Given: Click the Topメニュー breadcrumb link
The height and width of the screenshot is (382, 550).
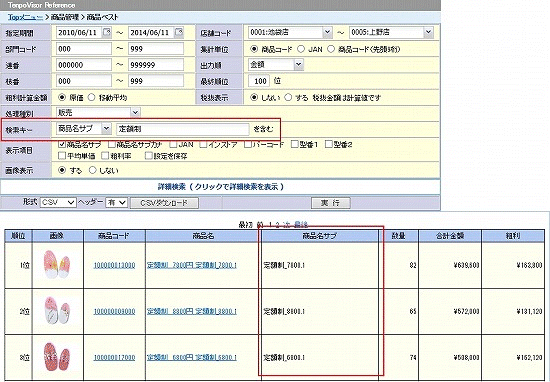Looking at the screenshot, I should click(25, 17).
